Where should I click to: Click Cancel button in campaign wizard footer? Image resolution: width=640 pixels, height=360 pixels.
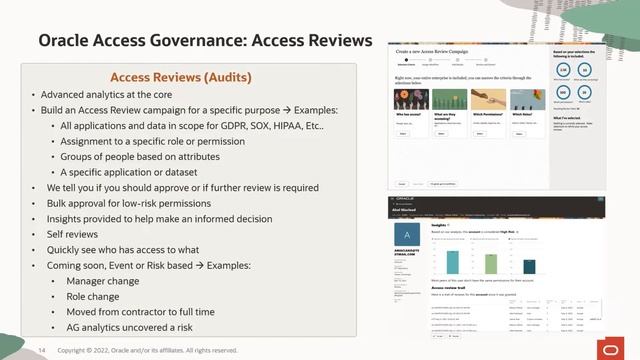402,184
